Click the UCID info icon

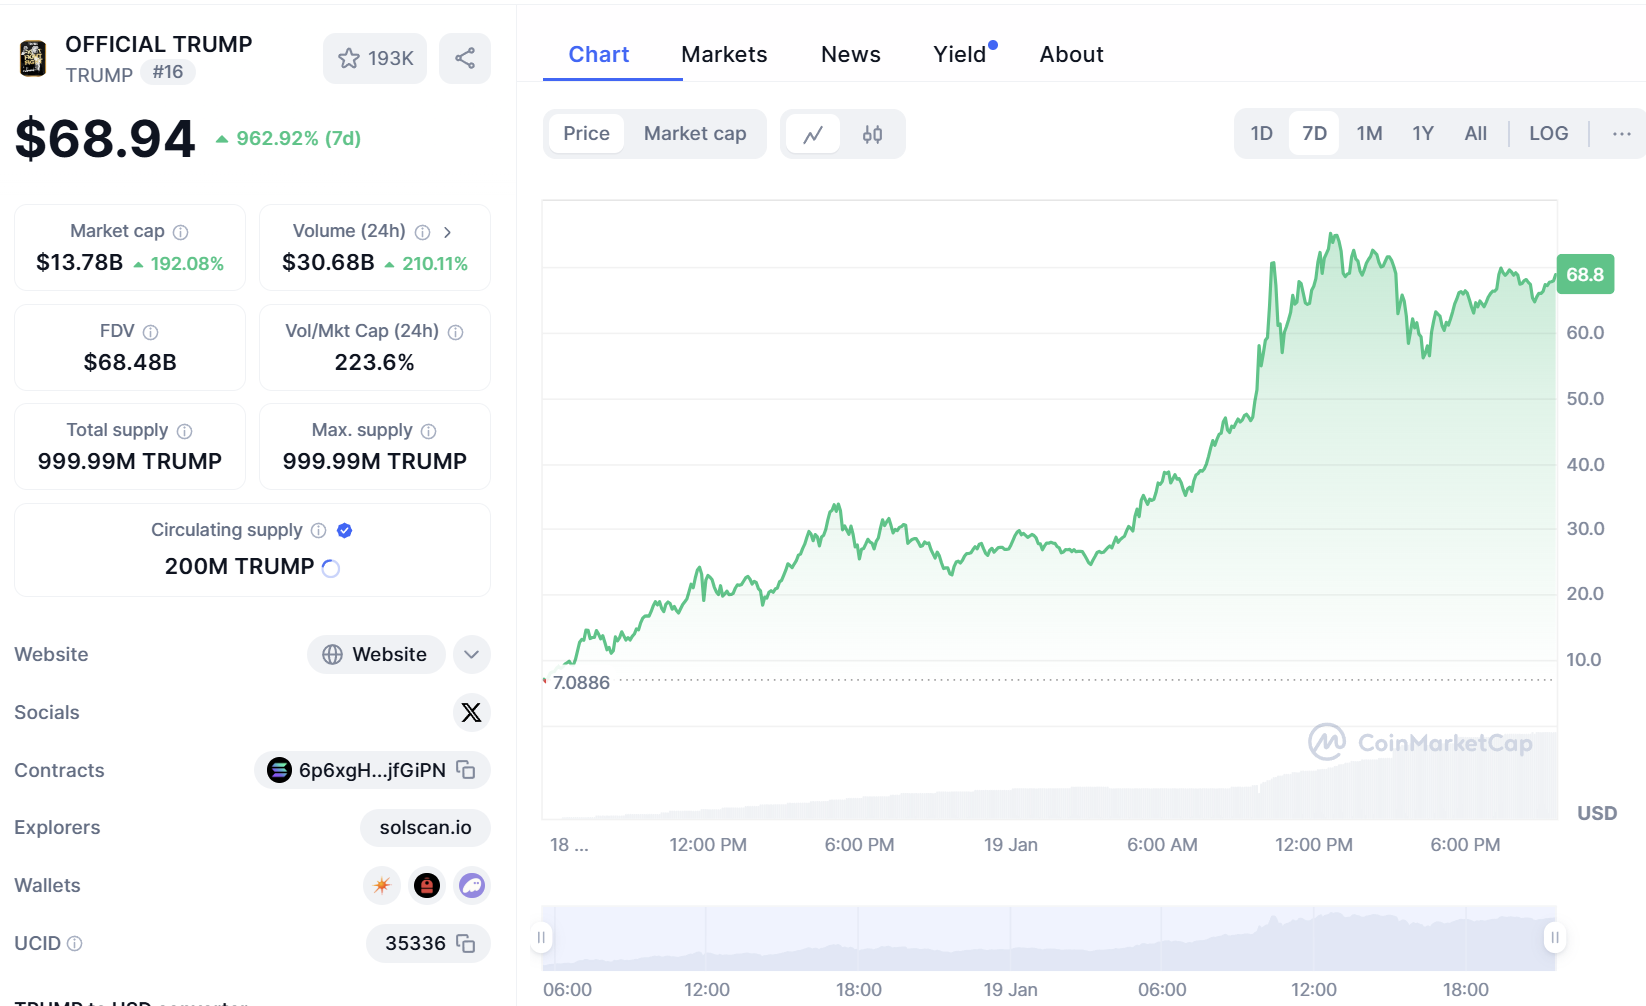point(75,943)
